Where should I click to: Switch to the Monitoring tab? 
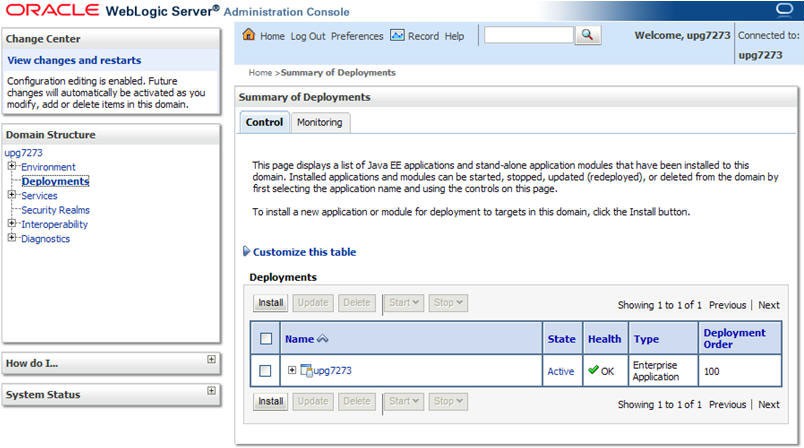(320, 123)
